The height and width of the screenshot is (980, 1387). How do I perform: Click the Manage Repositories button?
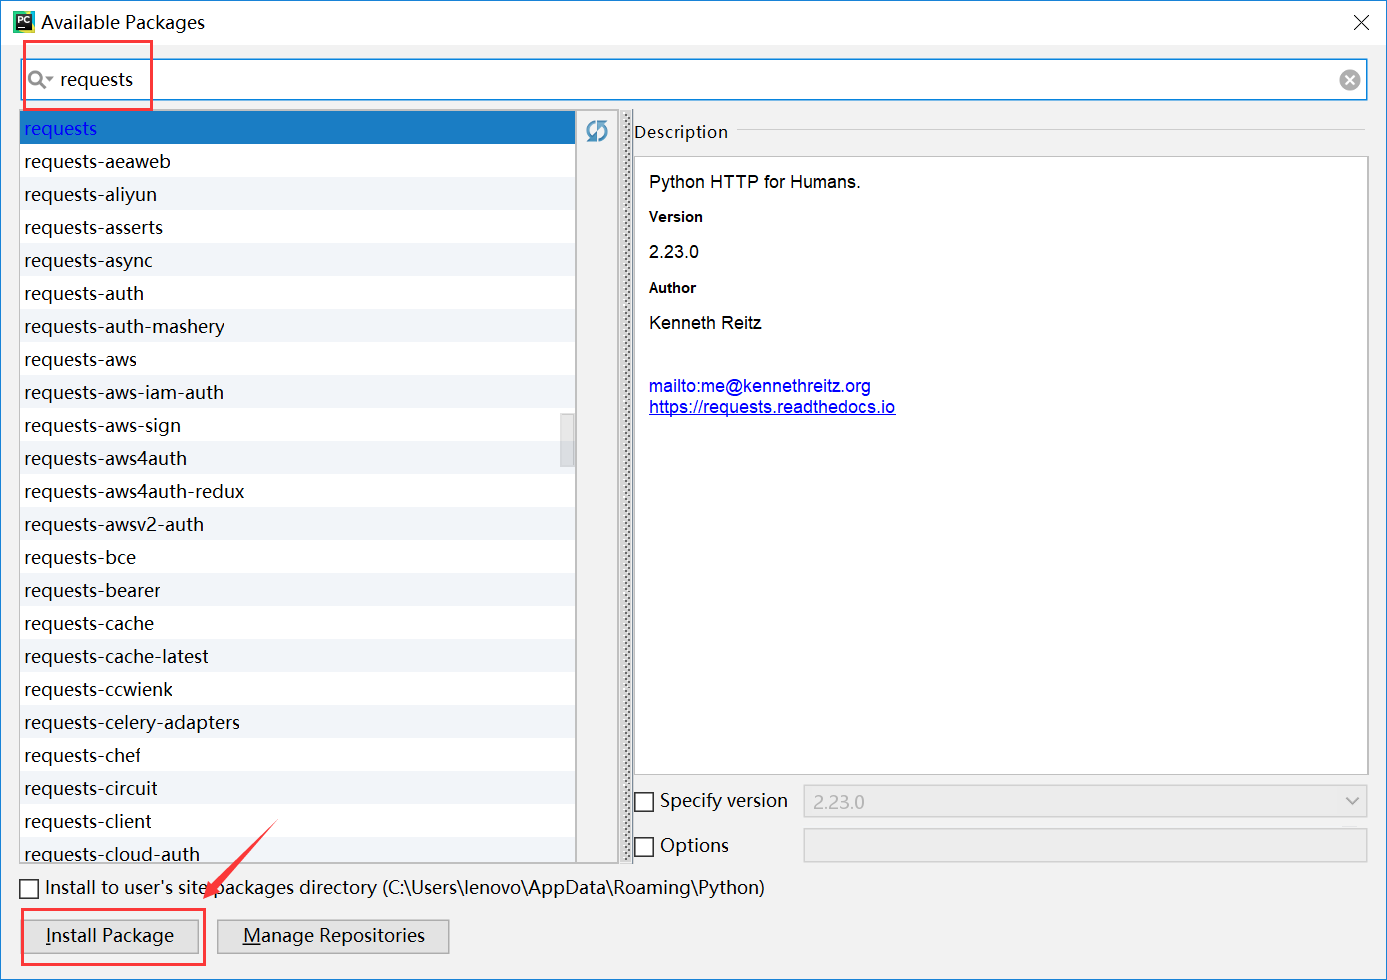coord(333,936)
